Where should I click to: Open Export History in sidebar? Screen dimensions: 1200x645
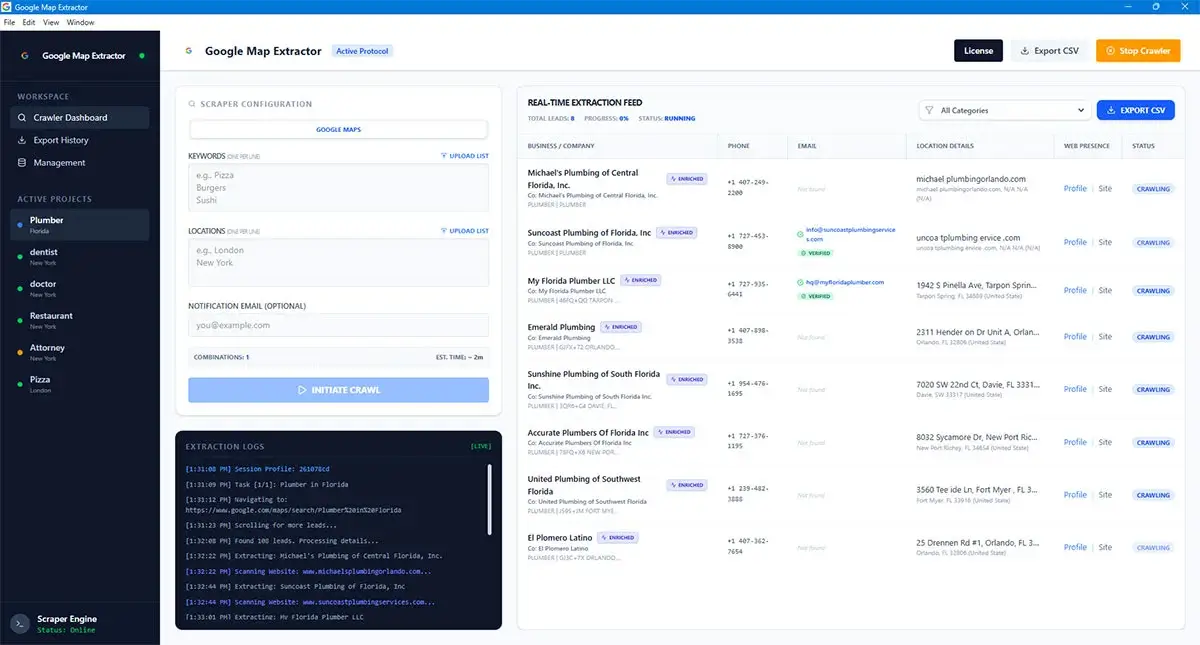80,140
